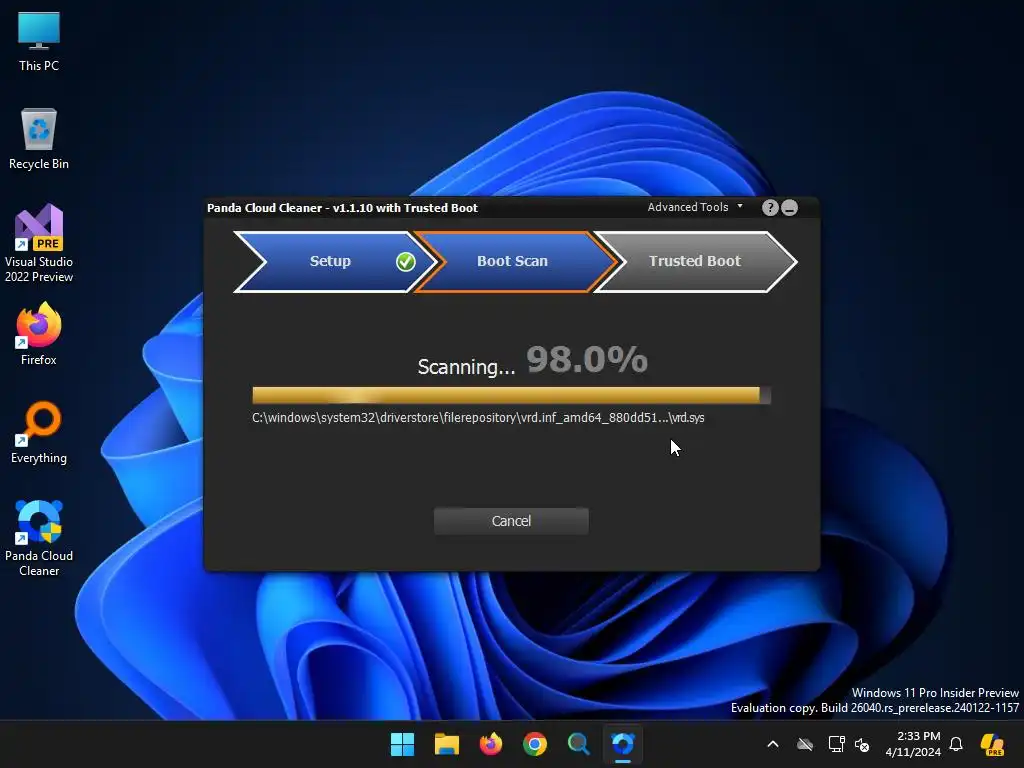Click the green checkmark on Setup
This screenshot has width=1024, height=768.
pyautogui.click(x=406, y=262)
